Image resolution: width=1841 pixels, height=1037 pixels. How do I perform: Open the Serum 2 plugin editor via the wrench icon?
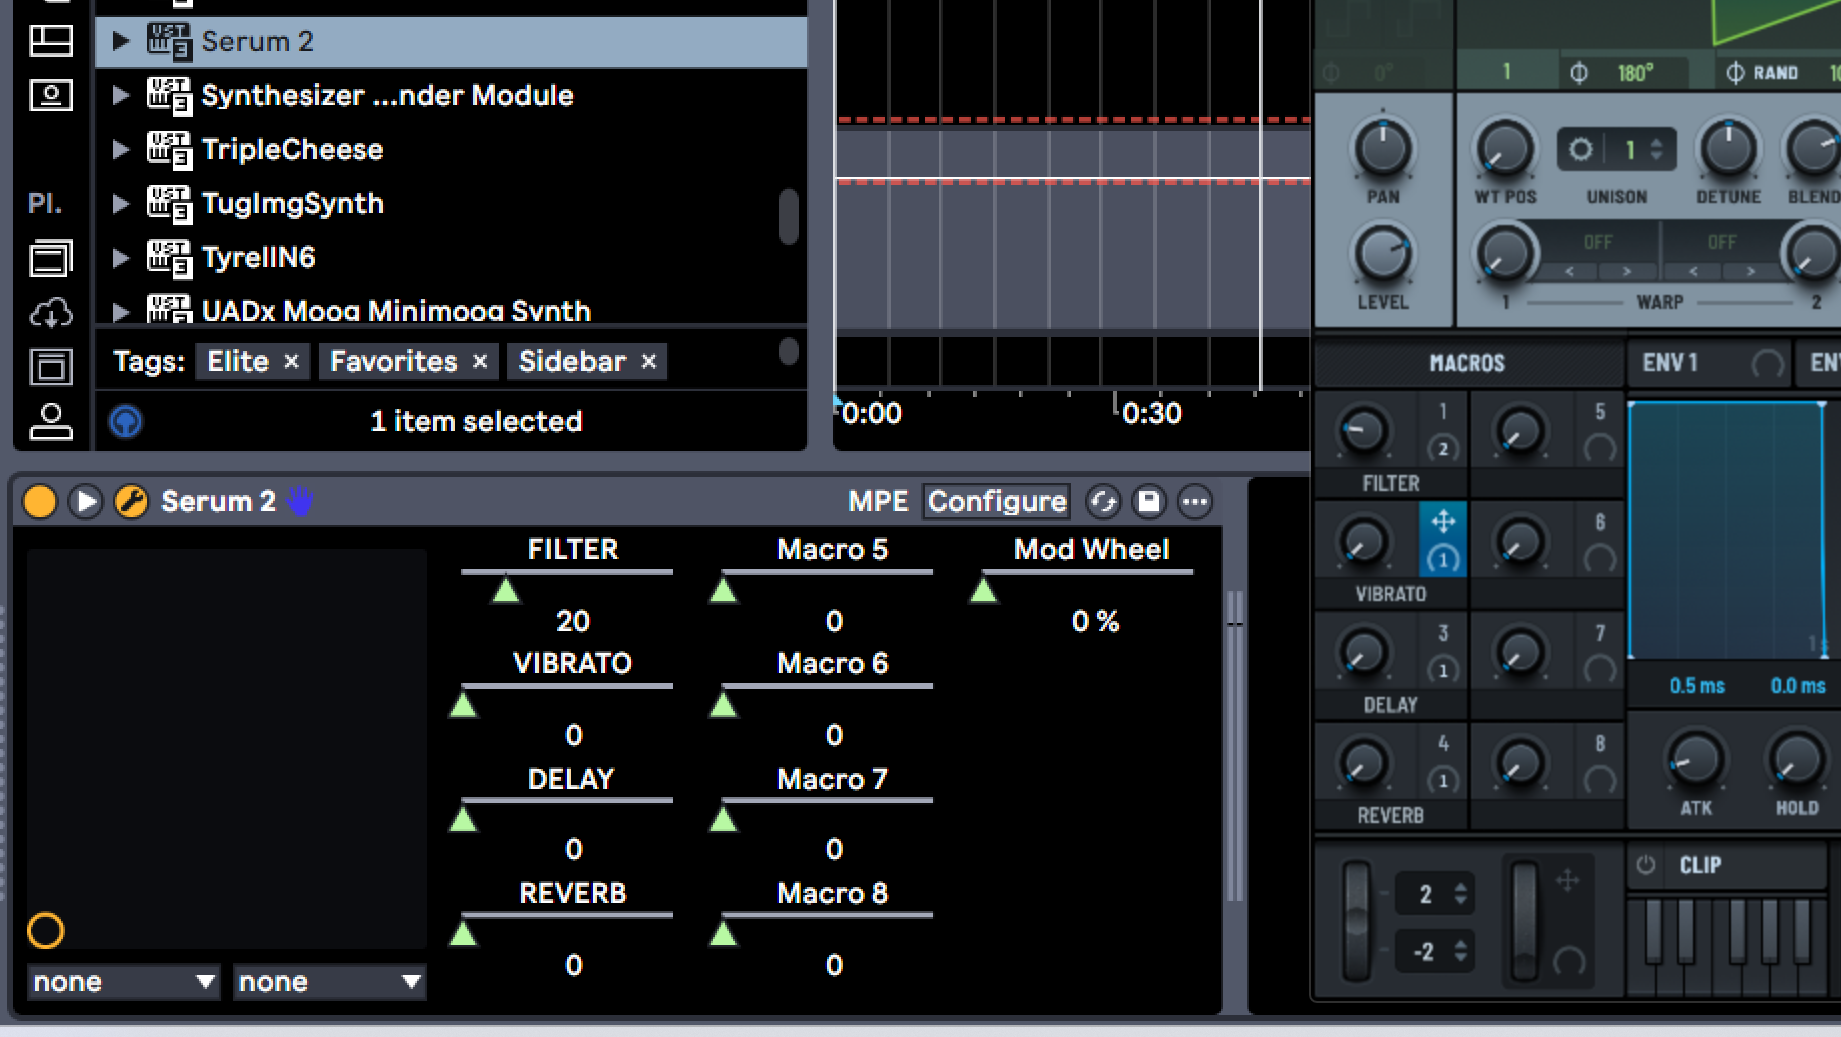click(x=131, y=501)
